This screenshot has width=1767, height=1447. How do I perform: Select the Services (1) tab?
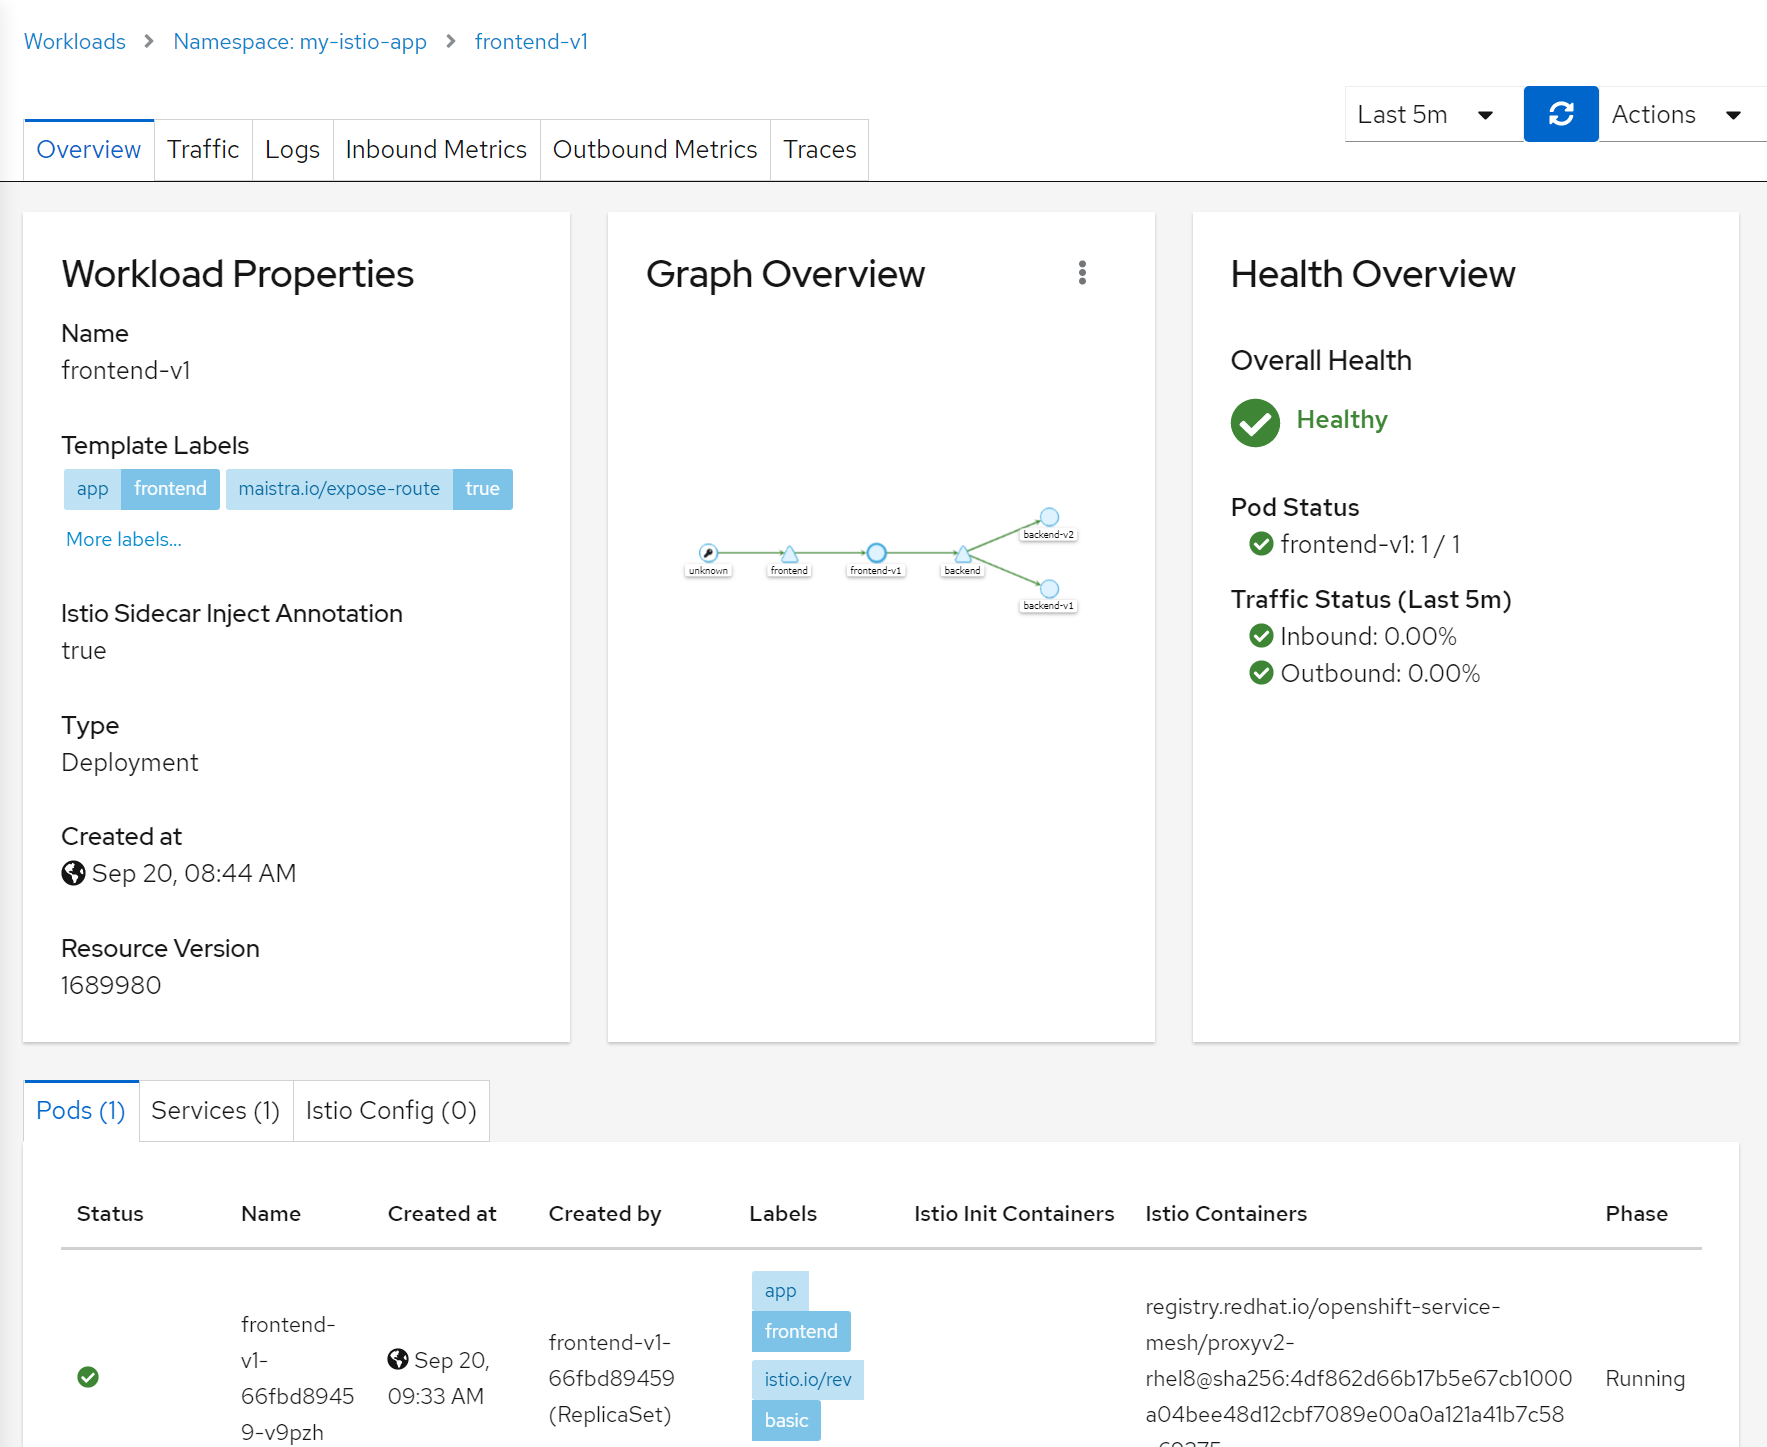point(216,1111)
